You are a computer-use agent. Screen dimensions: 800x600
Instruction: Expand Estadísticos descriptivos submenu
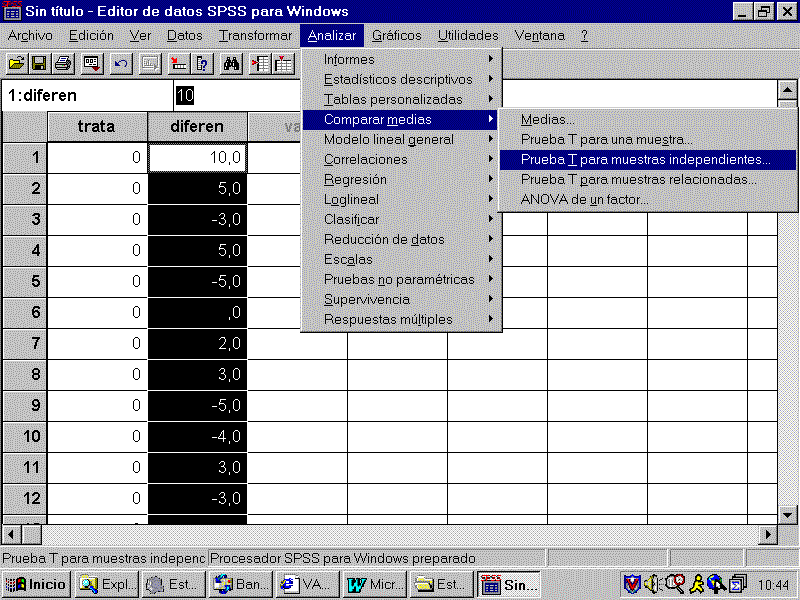click(x=402, y=80)
